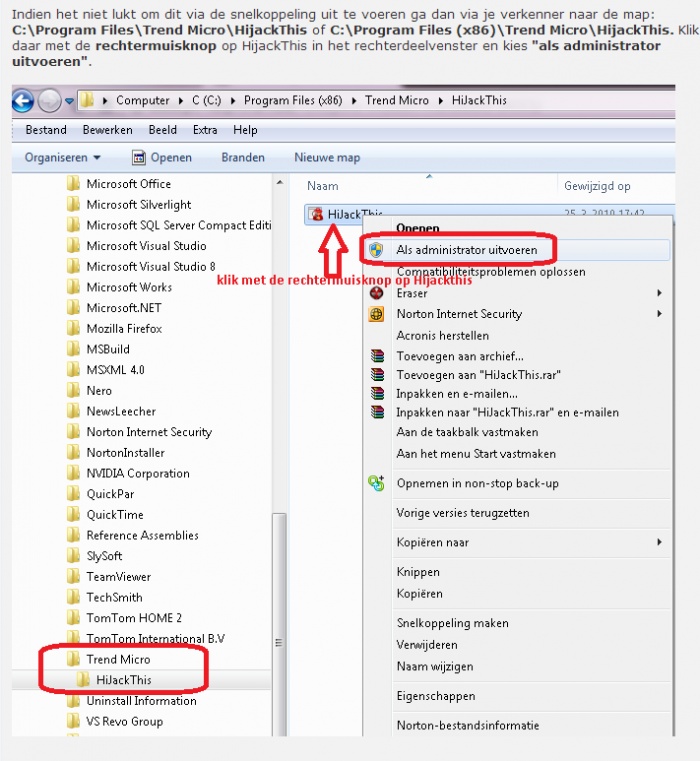The width and height of the screenshot is (700, 761).
Task: Click the HiJackThis application file icon
Action: tap(317, 214)
